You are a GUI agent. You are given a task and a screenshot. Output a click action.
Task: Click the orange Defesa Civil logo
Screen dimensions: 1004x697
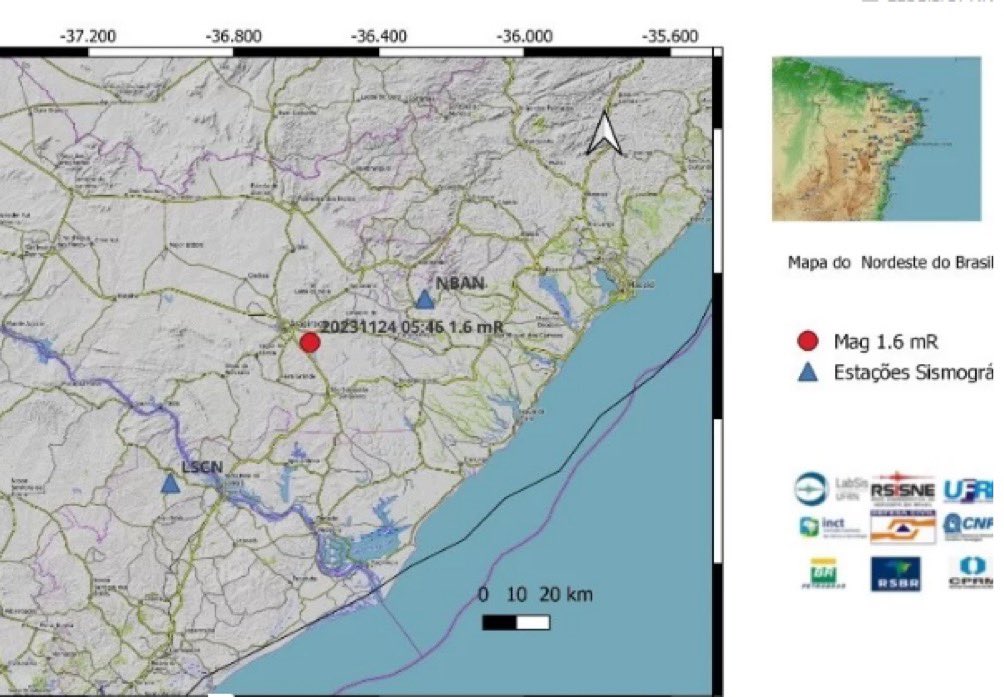903,527
